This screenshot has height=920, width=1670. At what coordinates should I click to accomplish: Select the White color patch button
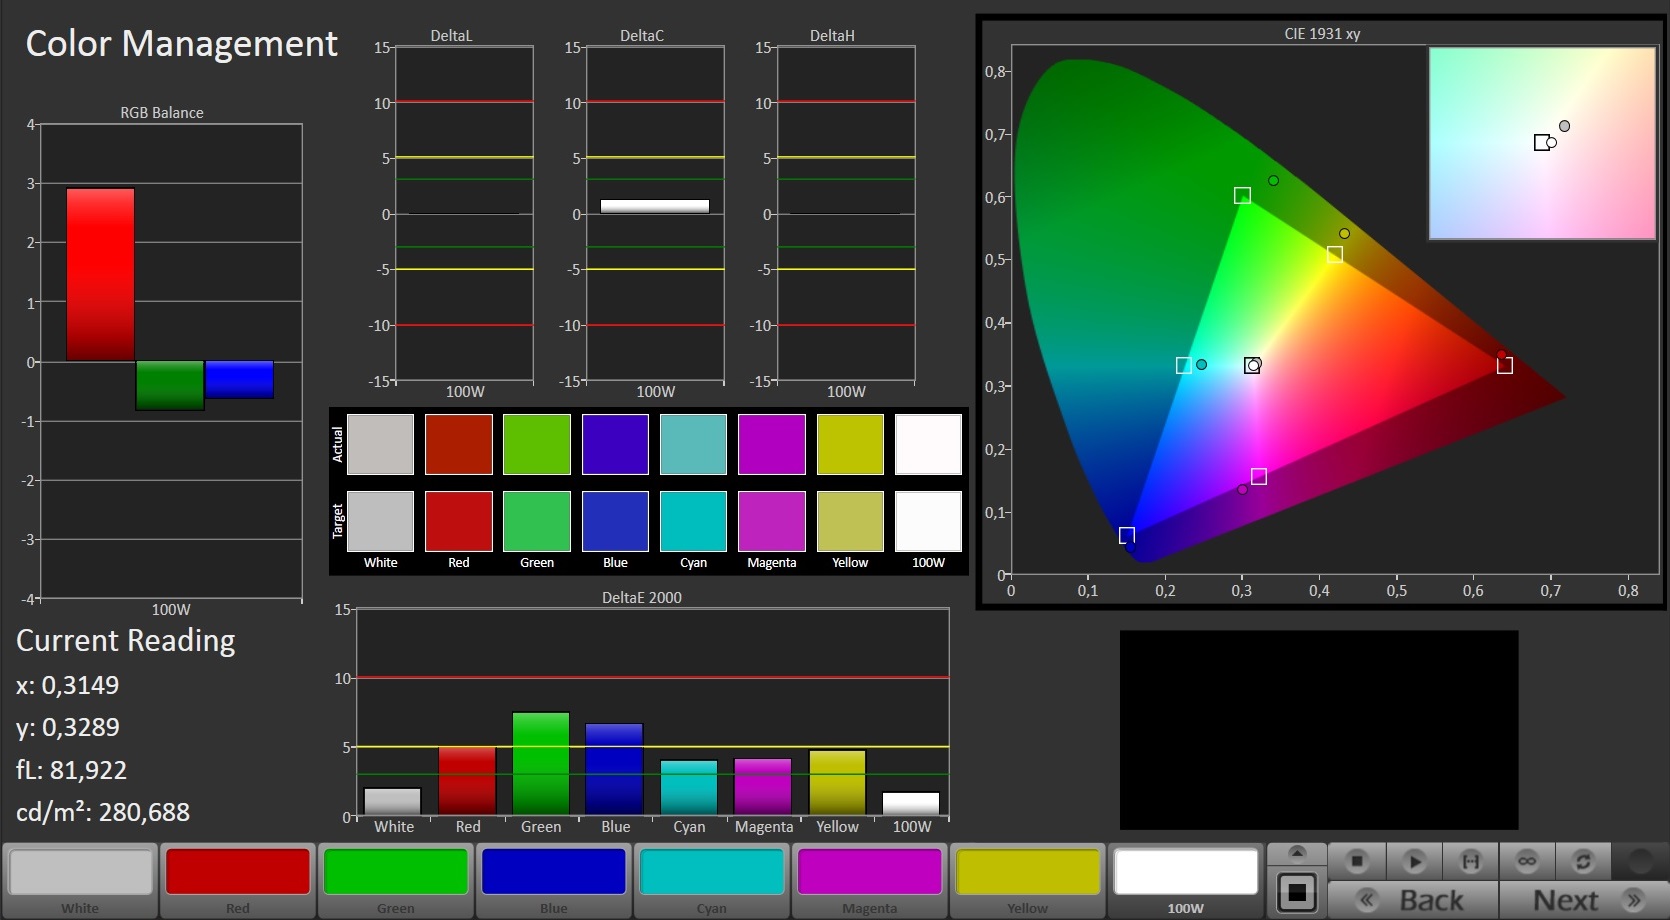[80, 880]
